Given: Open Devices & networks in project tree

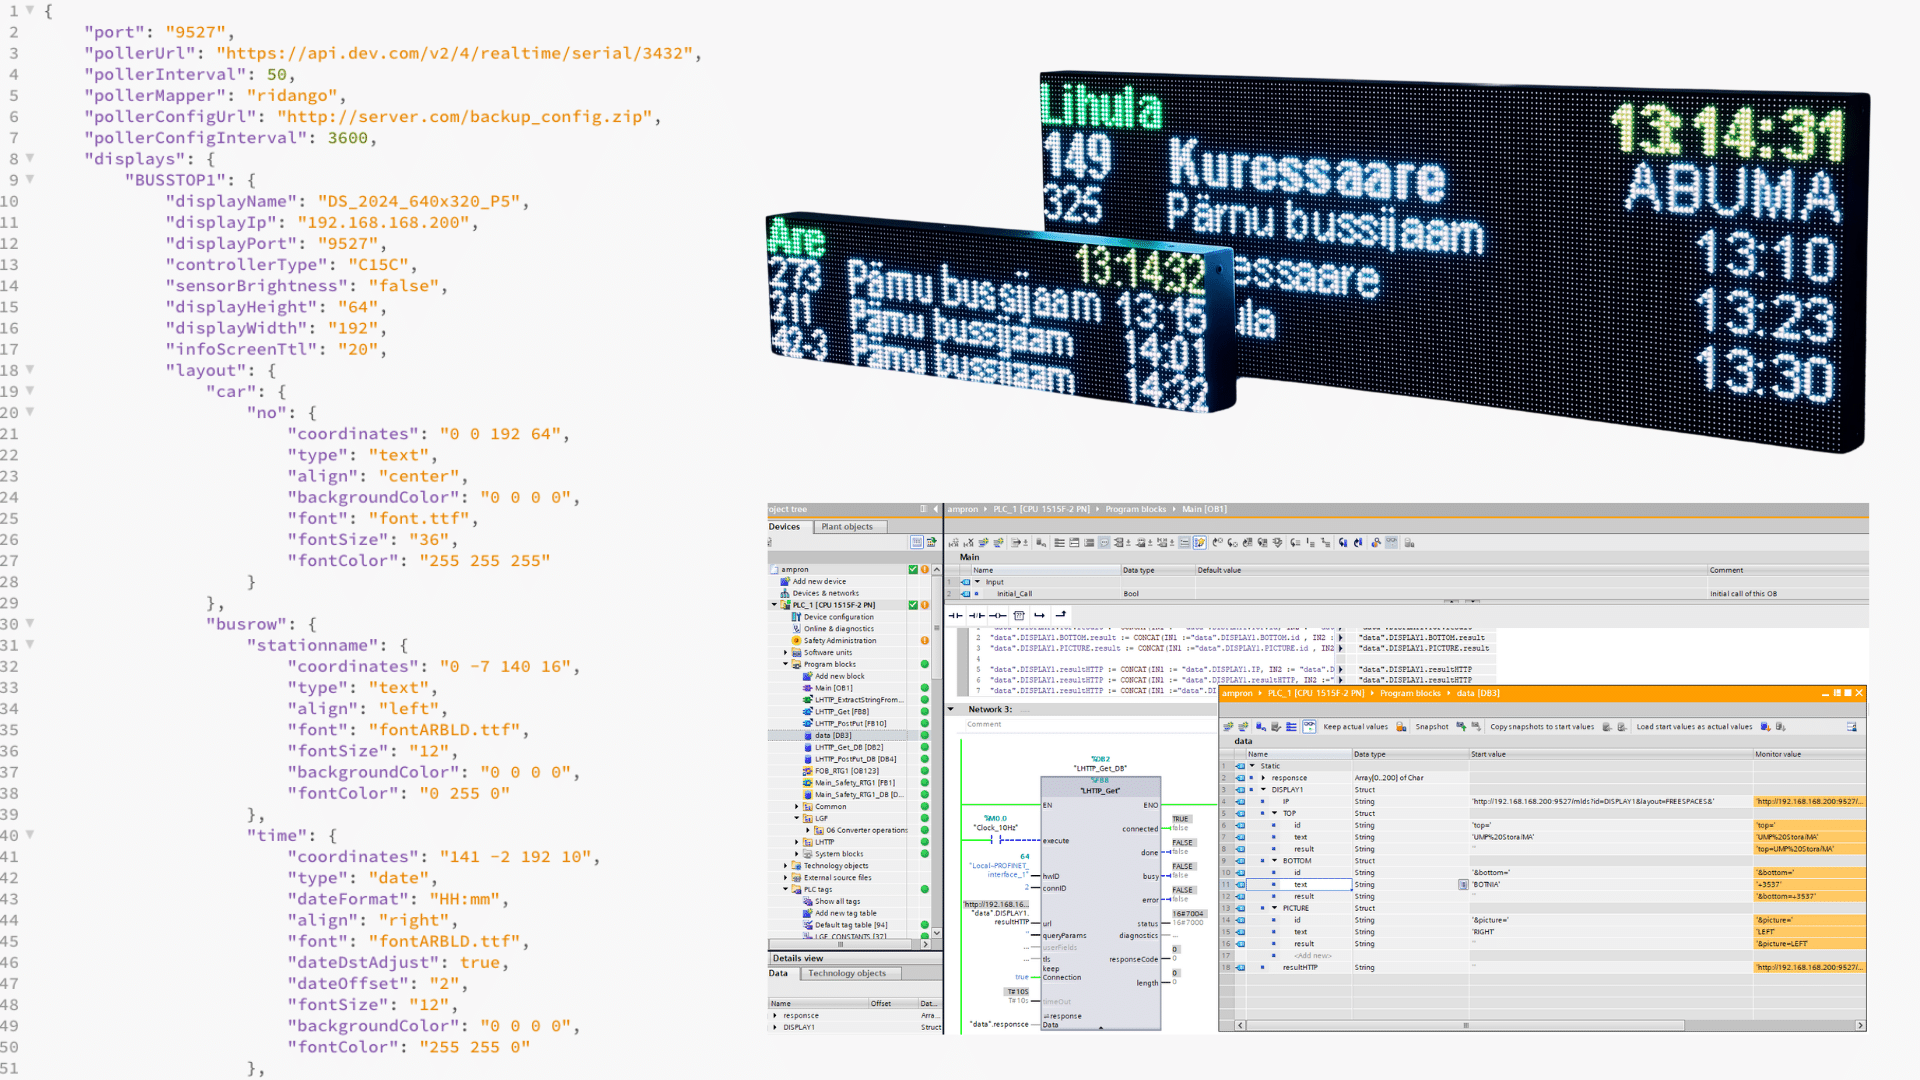Looking at the screenshot, I should coord(825,593).
